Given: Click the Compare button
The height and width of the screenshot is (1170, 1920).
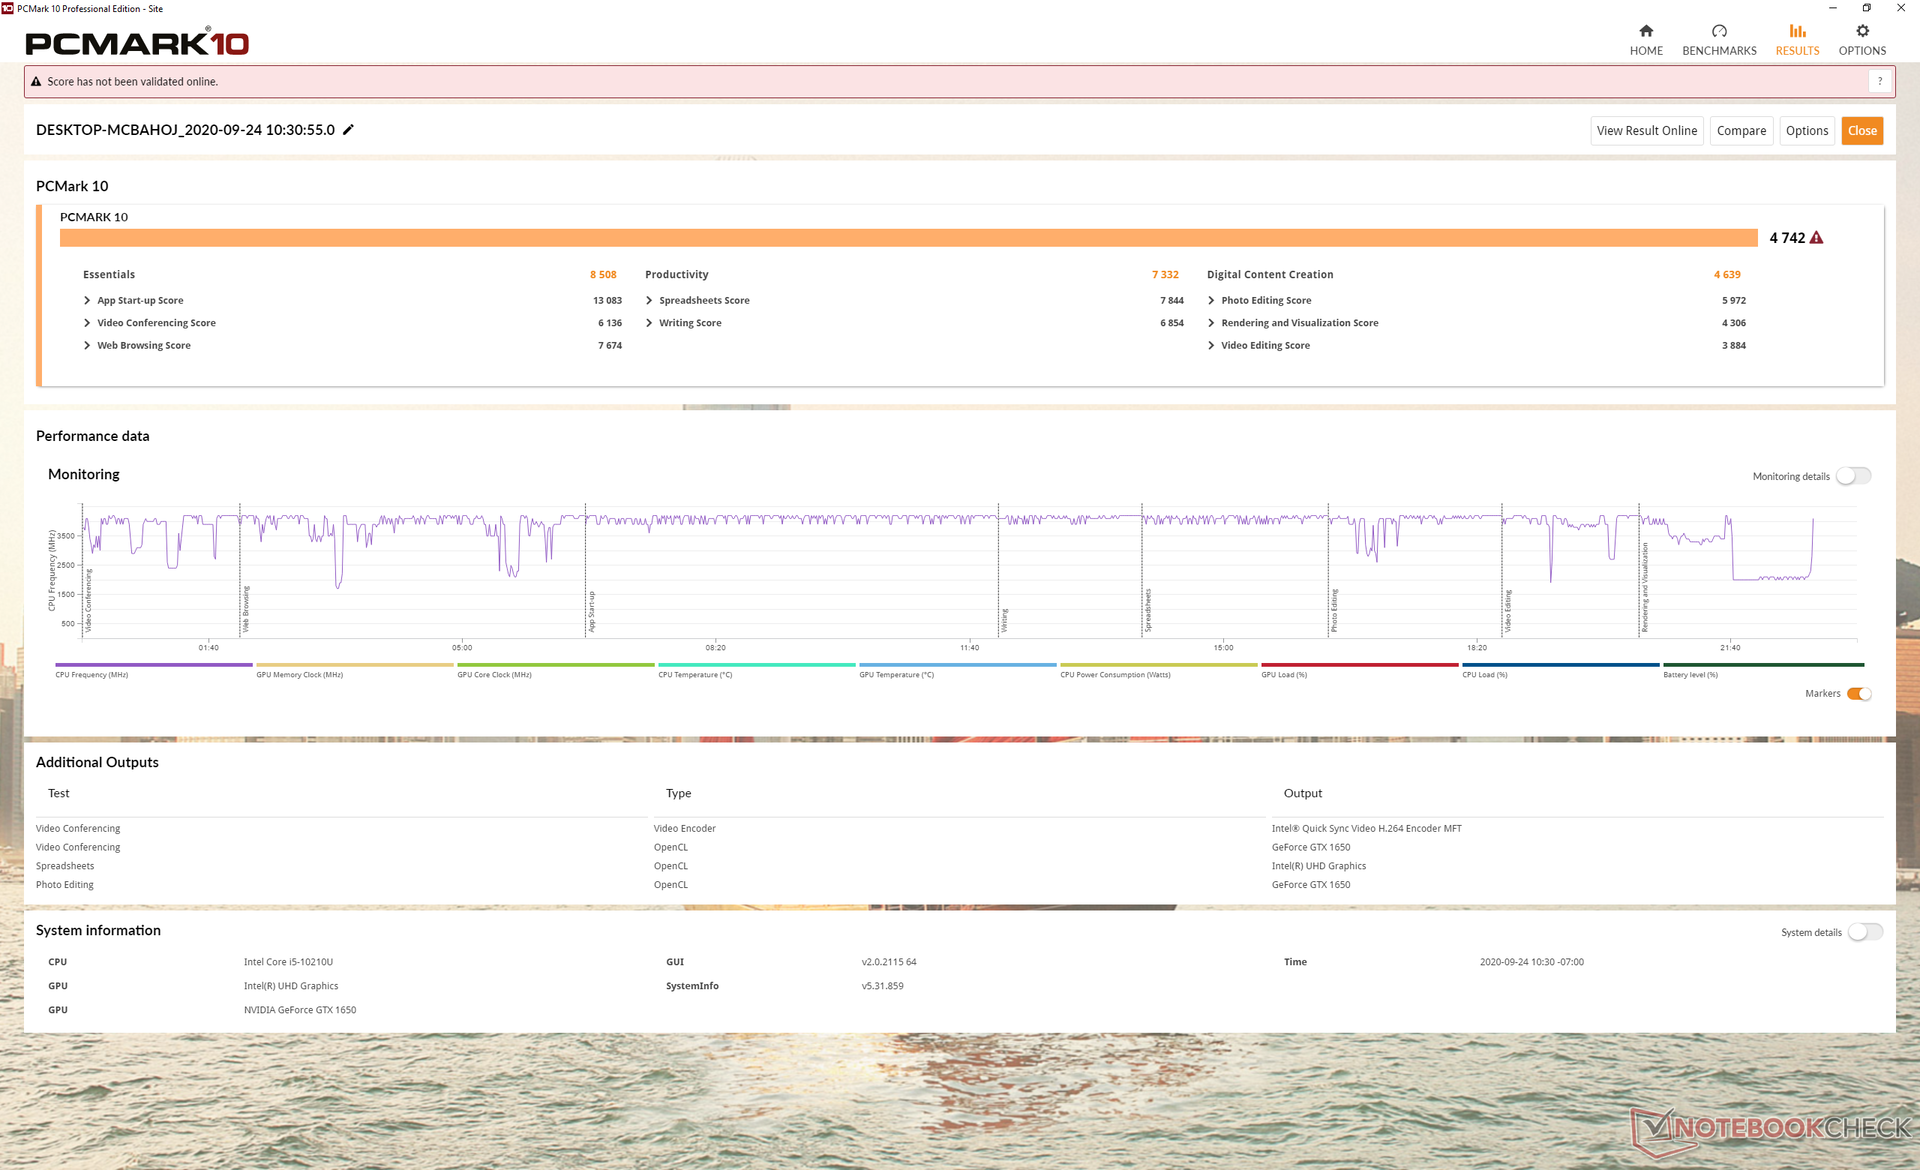Looking at the screenshot, I should click(x=1741, y=131).
